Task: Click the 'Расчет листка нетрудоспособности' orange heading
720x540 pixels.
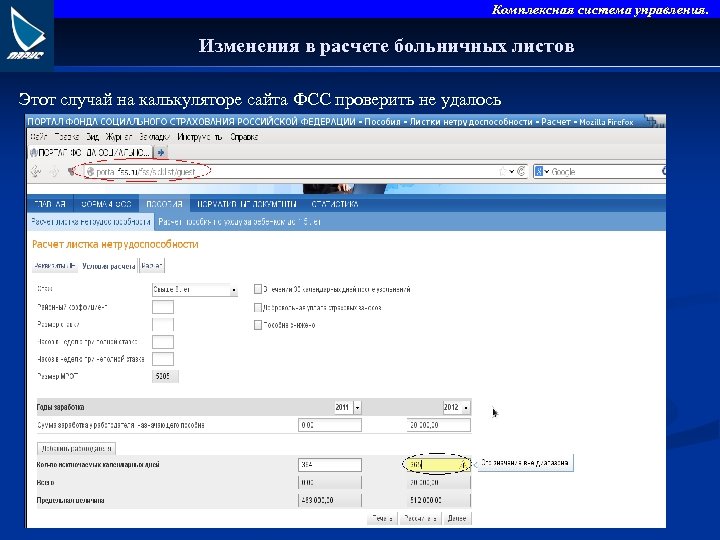Action: (115, 244)
